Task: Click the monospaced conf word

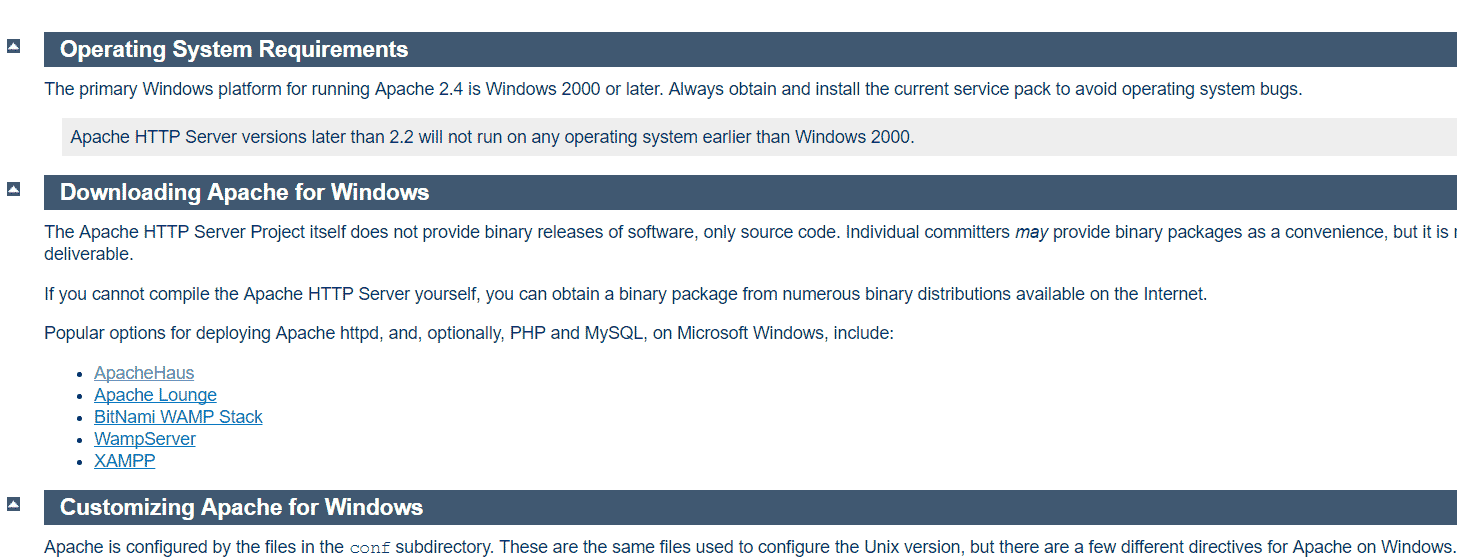Action: [x=370, y=548]
